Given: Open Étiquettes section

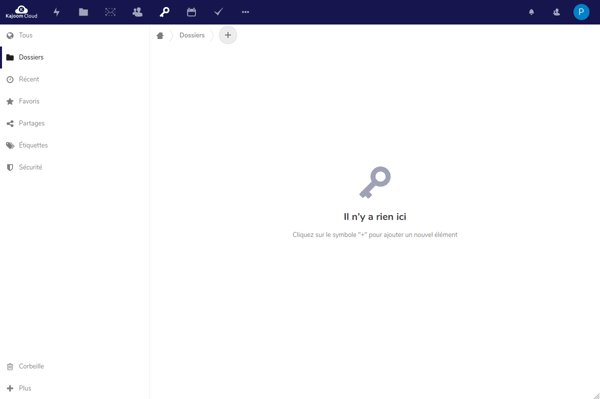Looking at the screenshot, I should click(75, 145).
